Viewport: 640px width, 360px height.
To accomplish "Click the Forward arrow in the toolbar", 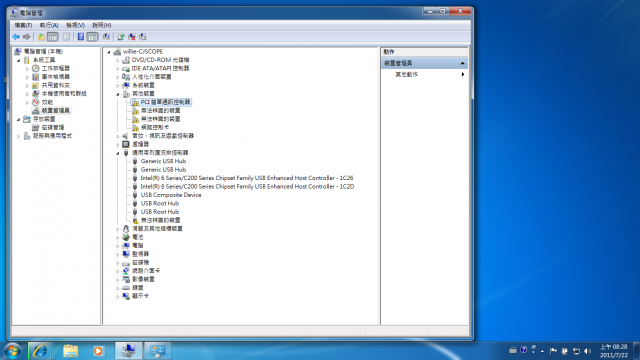I will point(27,37).
